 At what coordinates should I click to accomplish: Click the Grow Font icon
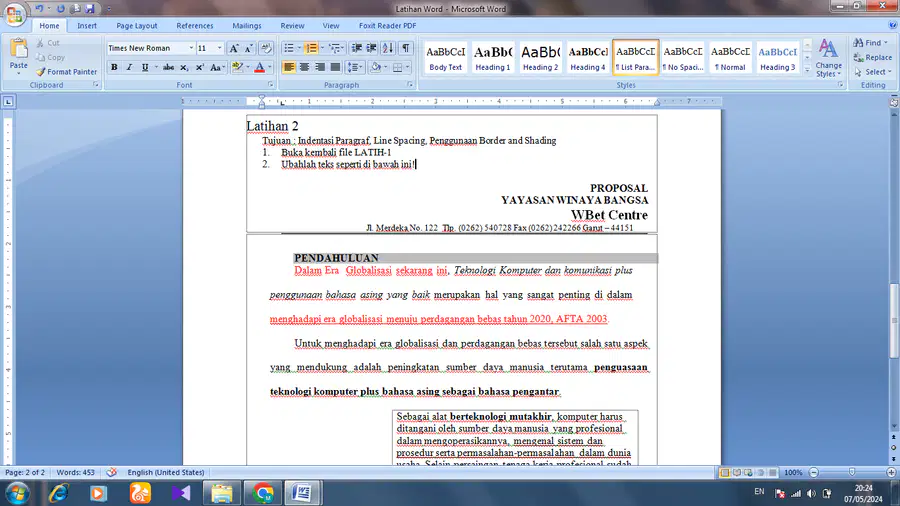coord(234,48)
